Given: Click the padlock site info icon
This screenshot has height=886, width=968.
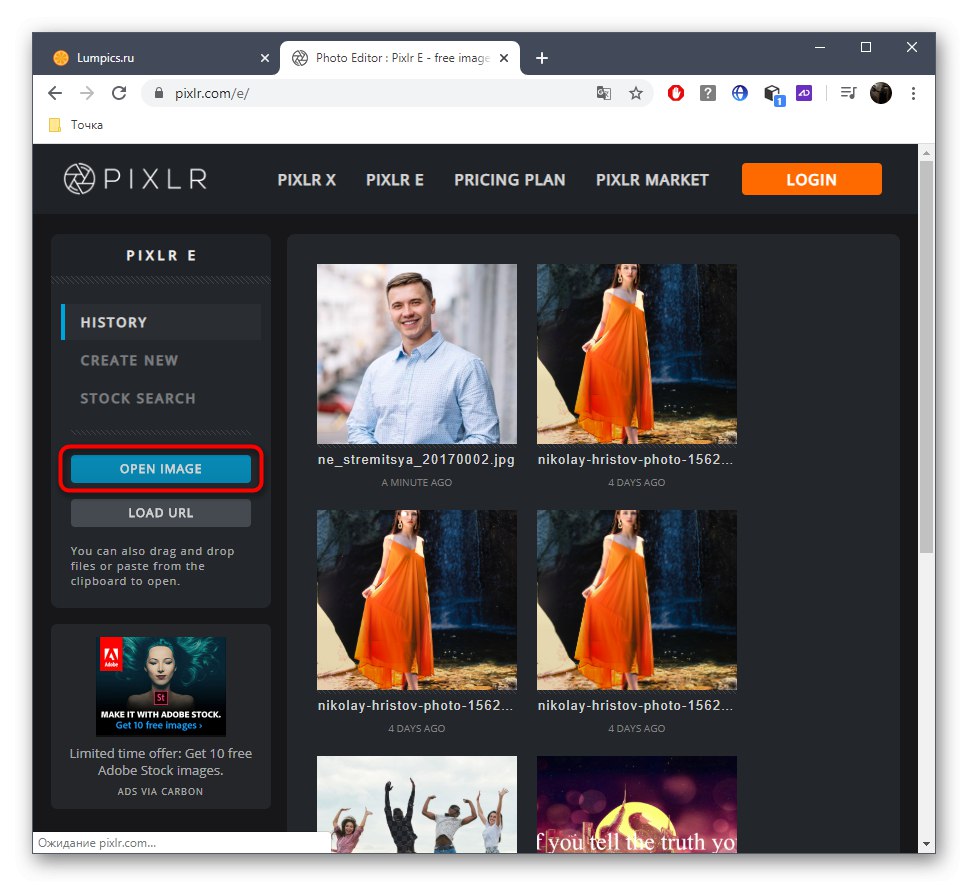Looking at the screenshot, I should coord(159,93).
